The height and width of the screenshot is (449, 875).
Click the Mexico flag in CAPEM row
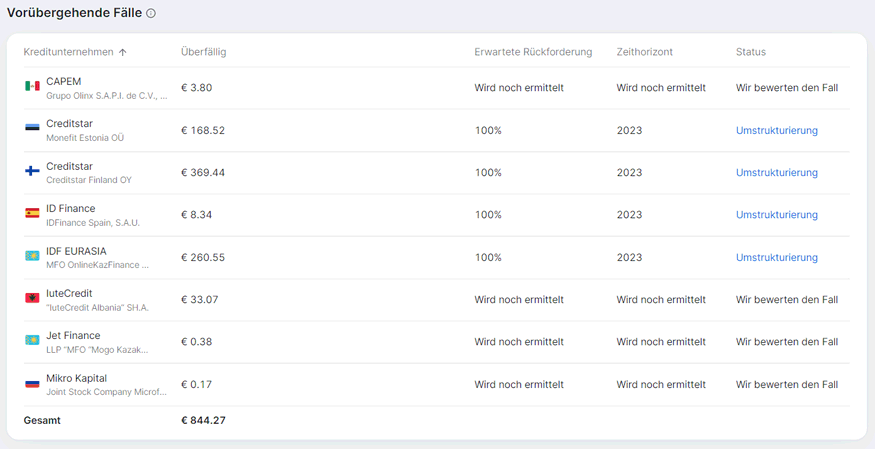32,86
